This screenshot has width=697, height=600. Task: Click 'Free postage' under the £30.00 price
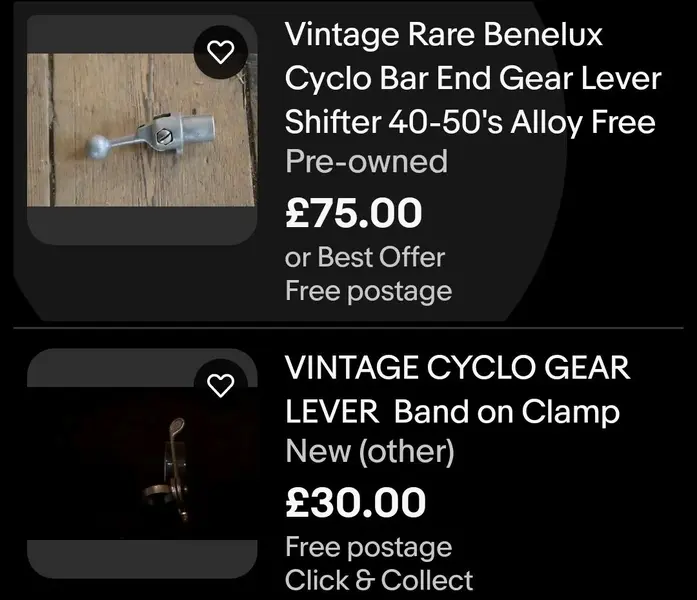(369, 547)
